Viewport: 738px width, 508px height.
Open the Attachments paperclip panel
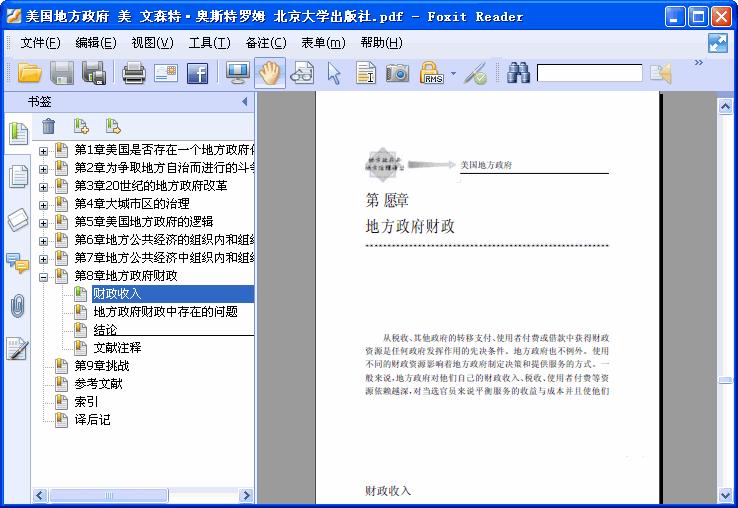pos(17,306)
